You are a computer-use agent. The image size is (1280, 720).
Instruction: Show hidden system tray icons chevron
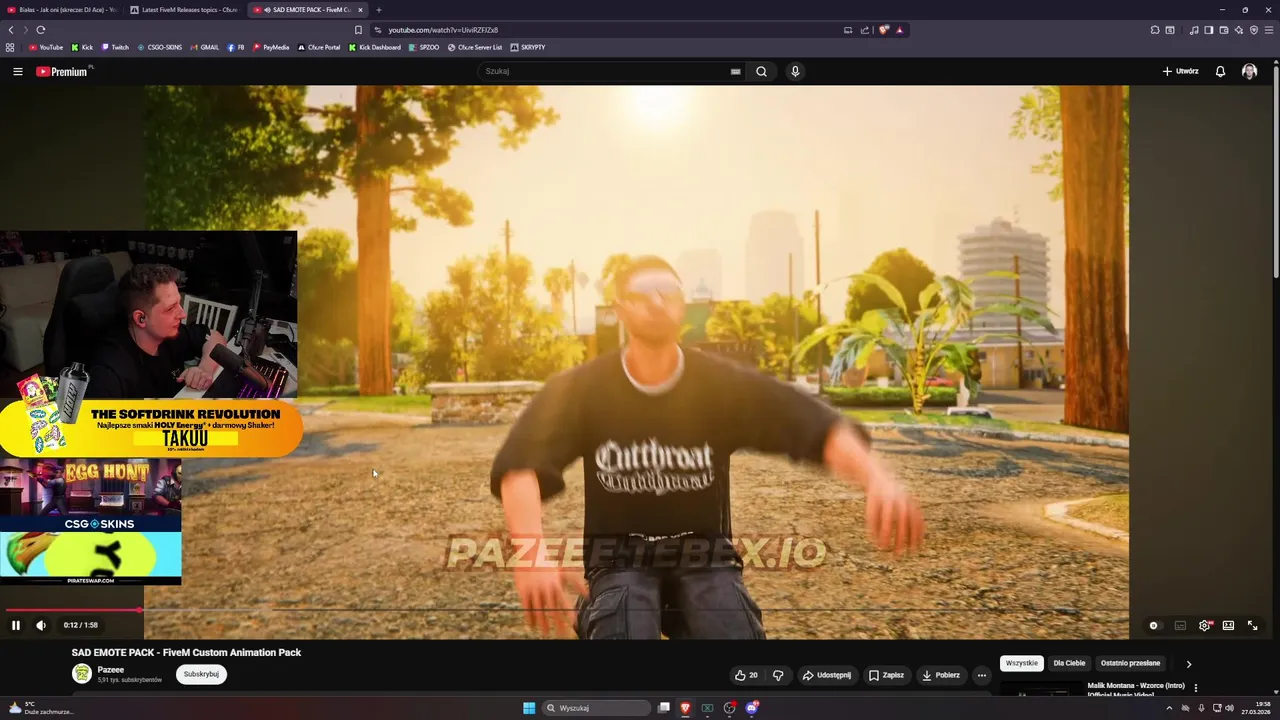point(1169,708)
